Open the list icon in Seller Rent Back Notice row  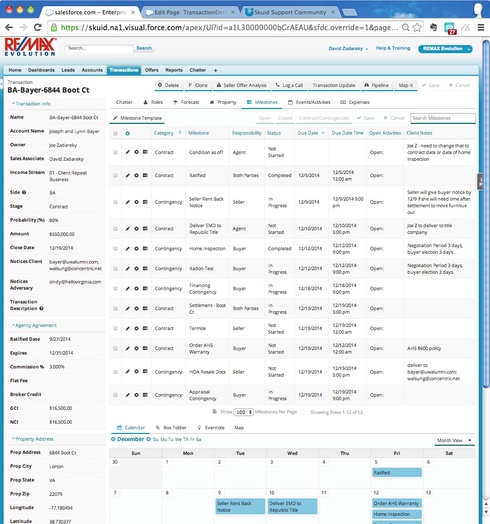tap(145, 202)
